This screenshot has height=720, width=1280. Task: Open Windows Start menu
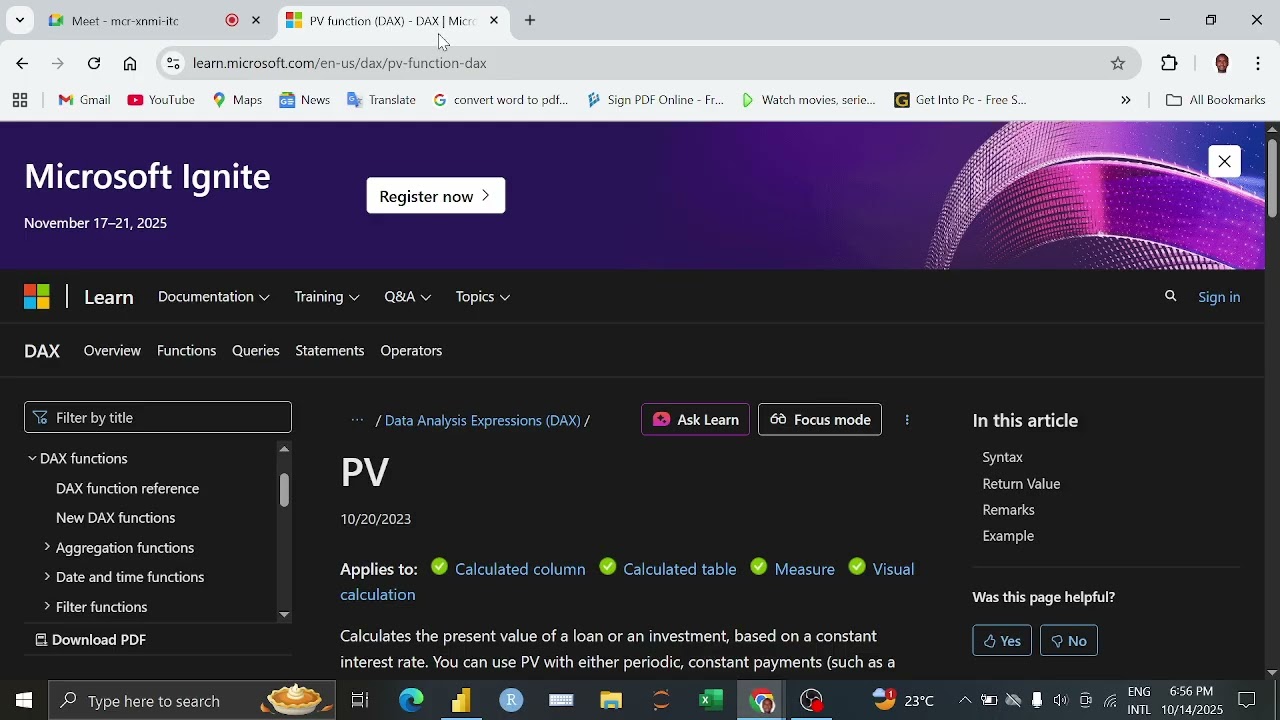(x=24, y=701)
